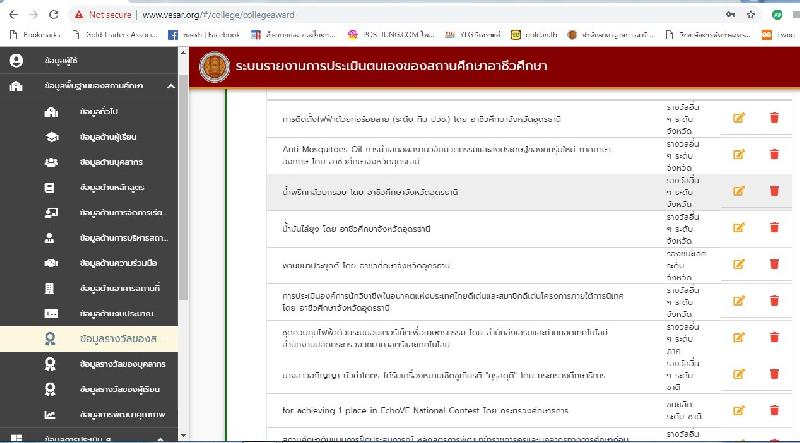
Task: Open the user info icon ข้อมูลผู้ใช้
Action: point(16,61)
